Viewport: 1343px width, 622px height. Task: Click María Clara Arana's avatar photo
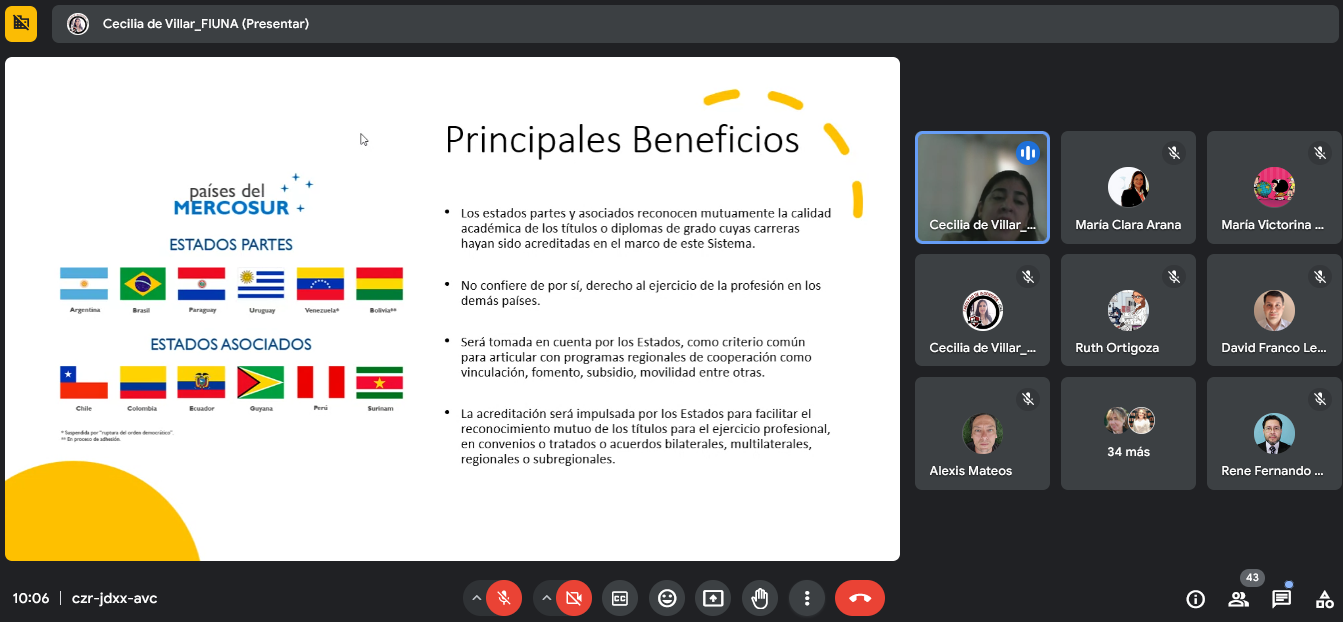1128,187
